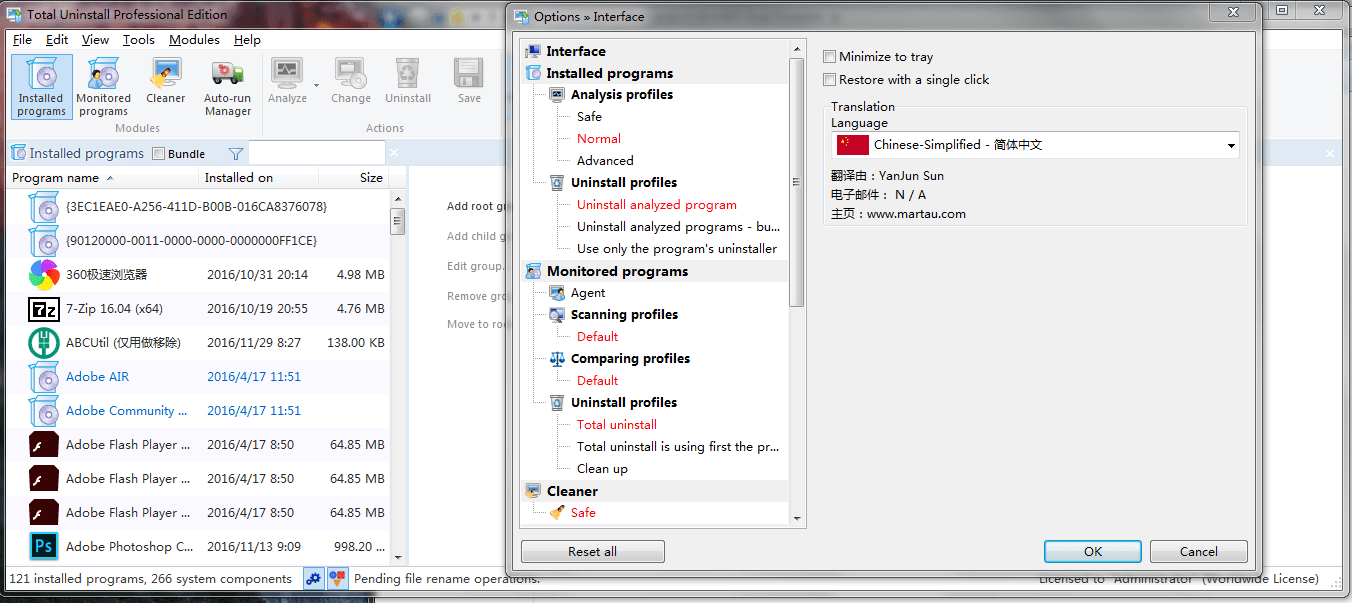Confirm options with the OK button
Image resolution: width=1352 pixels, height=603 pixels.
point(1092,551)
